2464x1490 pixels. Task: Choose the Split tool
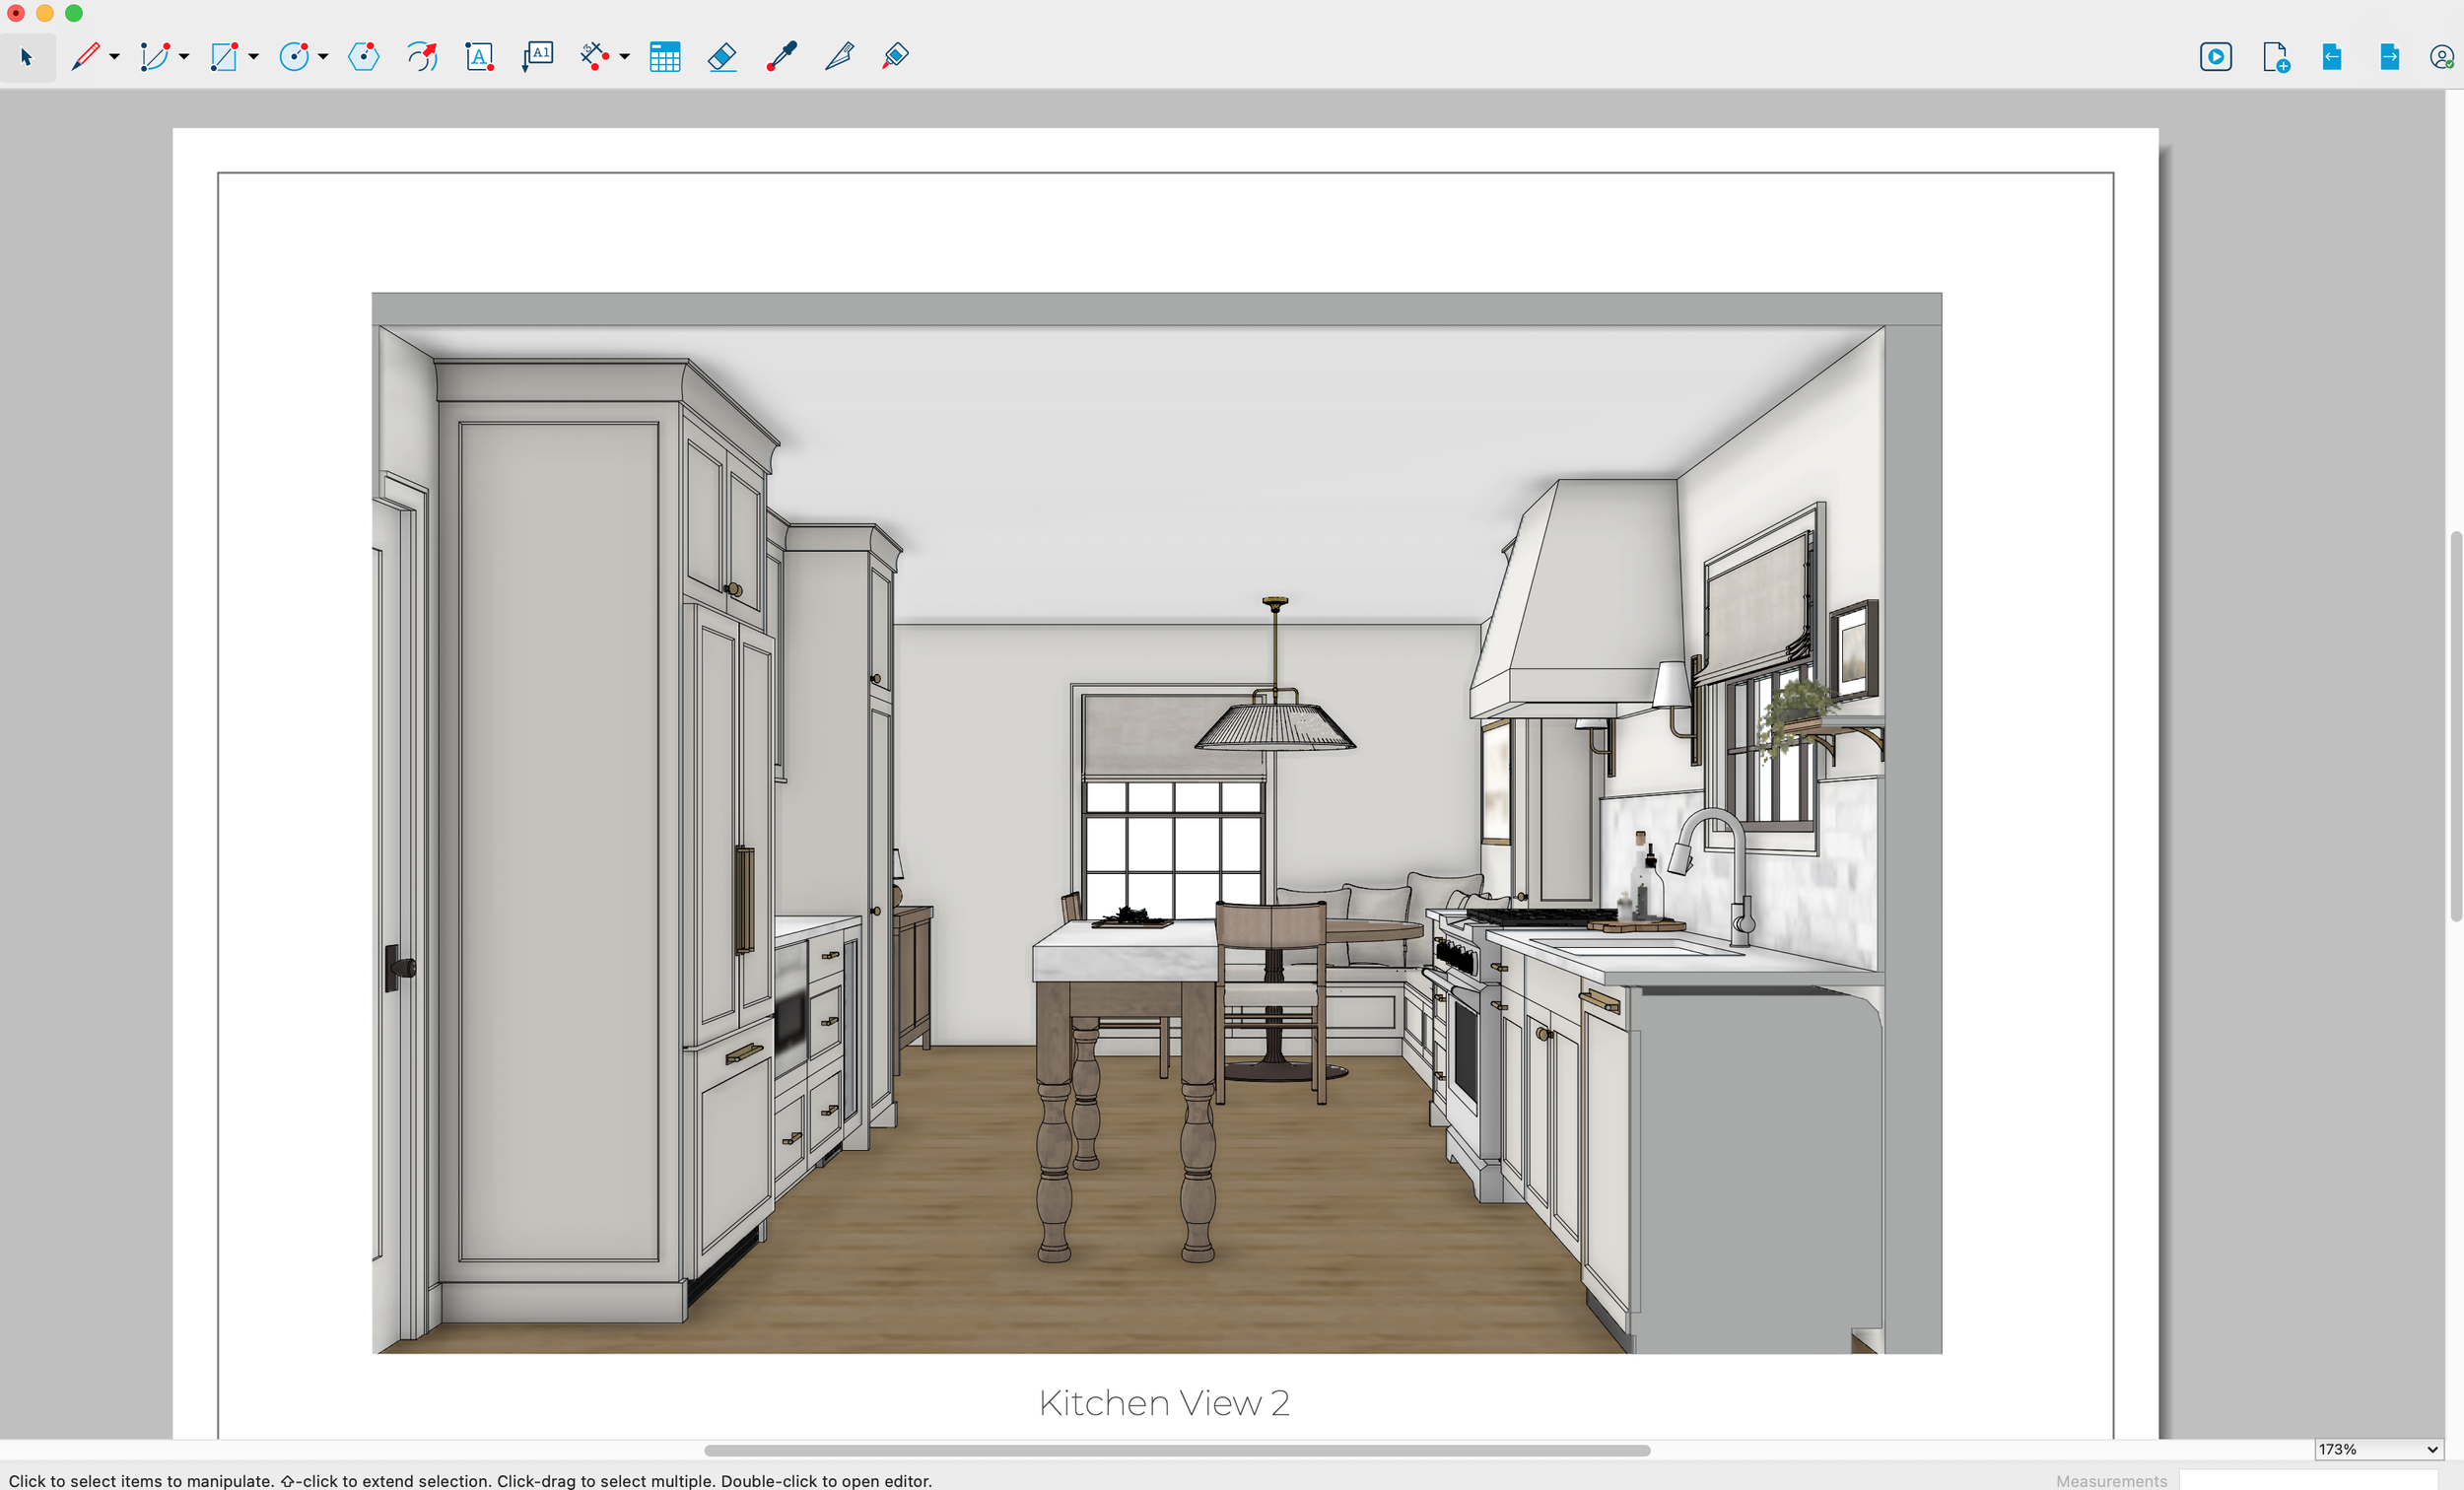839,57
